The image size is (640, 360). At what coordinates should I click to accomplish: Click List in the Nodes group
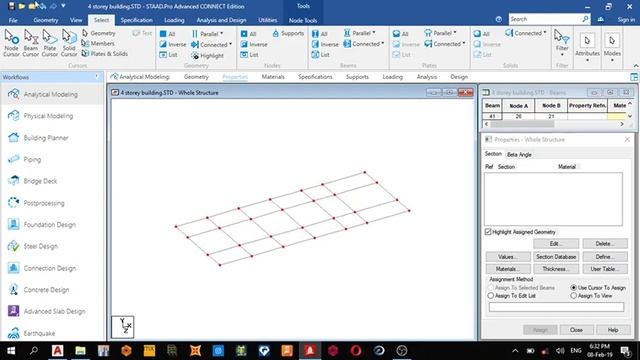coord(249,55)
